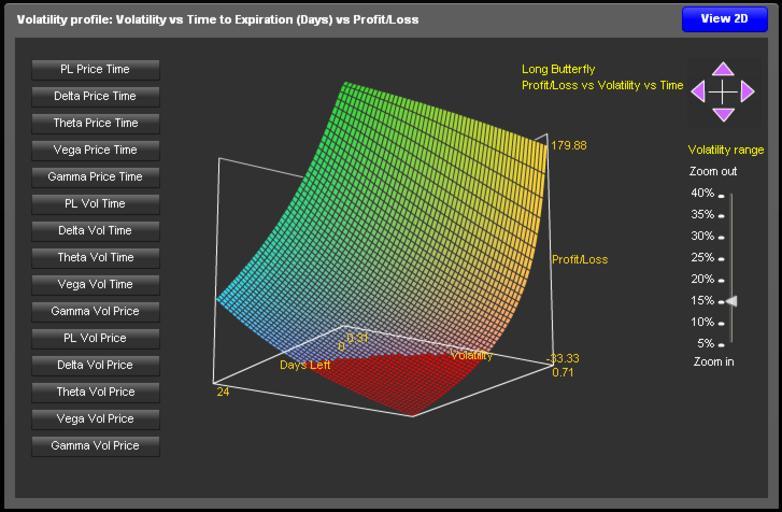Click the up arrow rotation icon
The height and width of the screenshot is (512, 782).
pos(722,69)
